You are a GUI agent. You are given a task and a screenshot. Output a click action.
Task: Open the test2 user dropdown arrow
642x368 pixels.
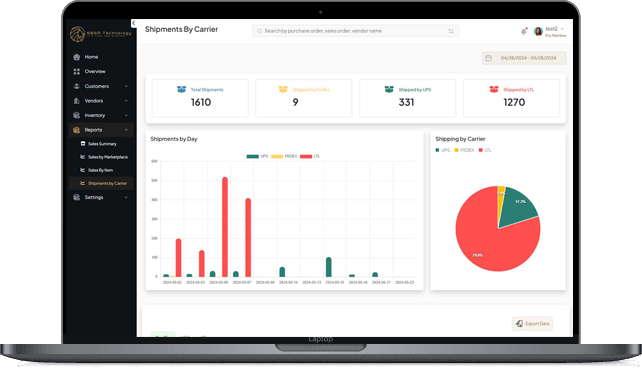[x=562, y=29]
